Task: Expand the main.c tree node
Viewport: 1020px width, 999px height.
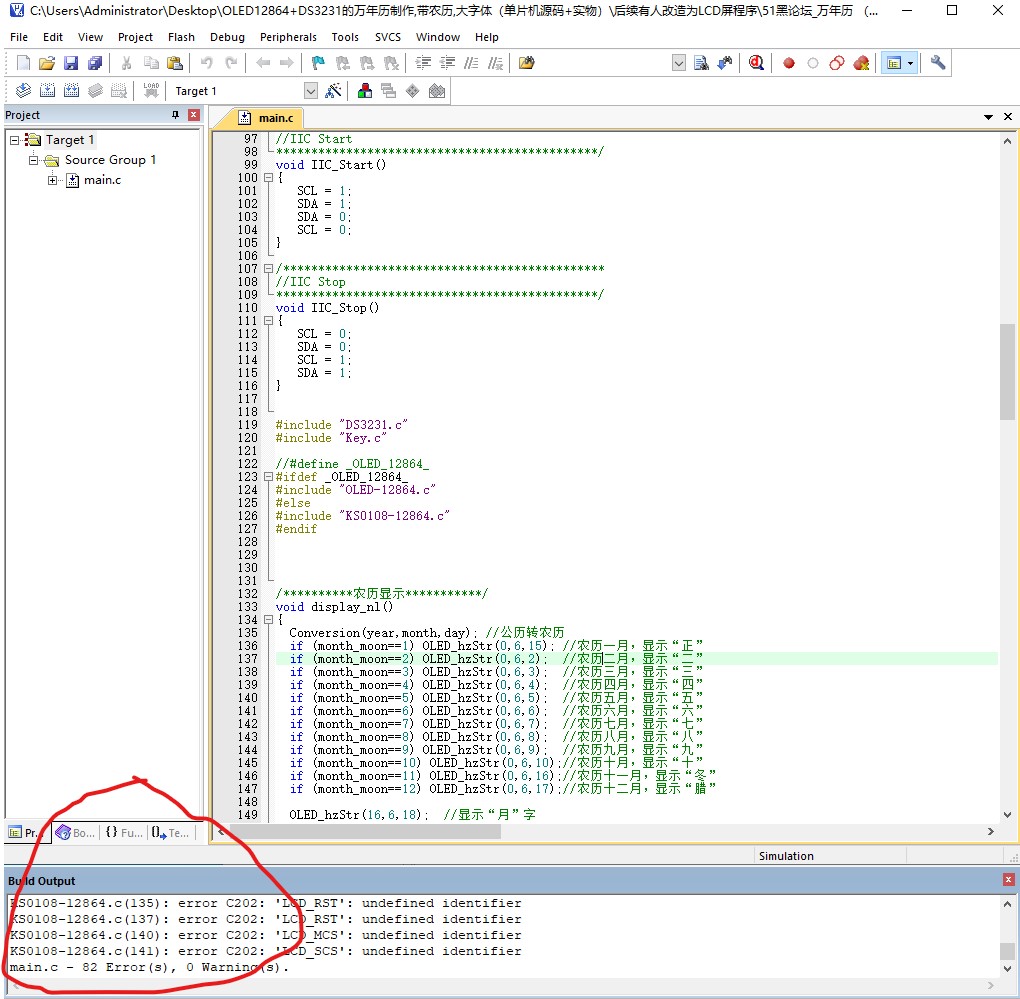Action: [52, 180]
